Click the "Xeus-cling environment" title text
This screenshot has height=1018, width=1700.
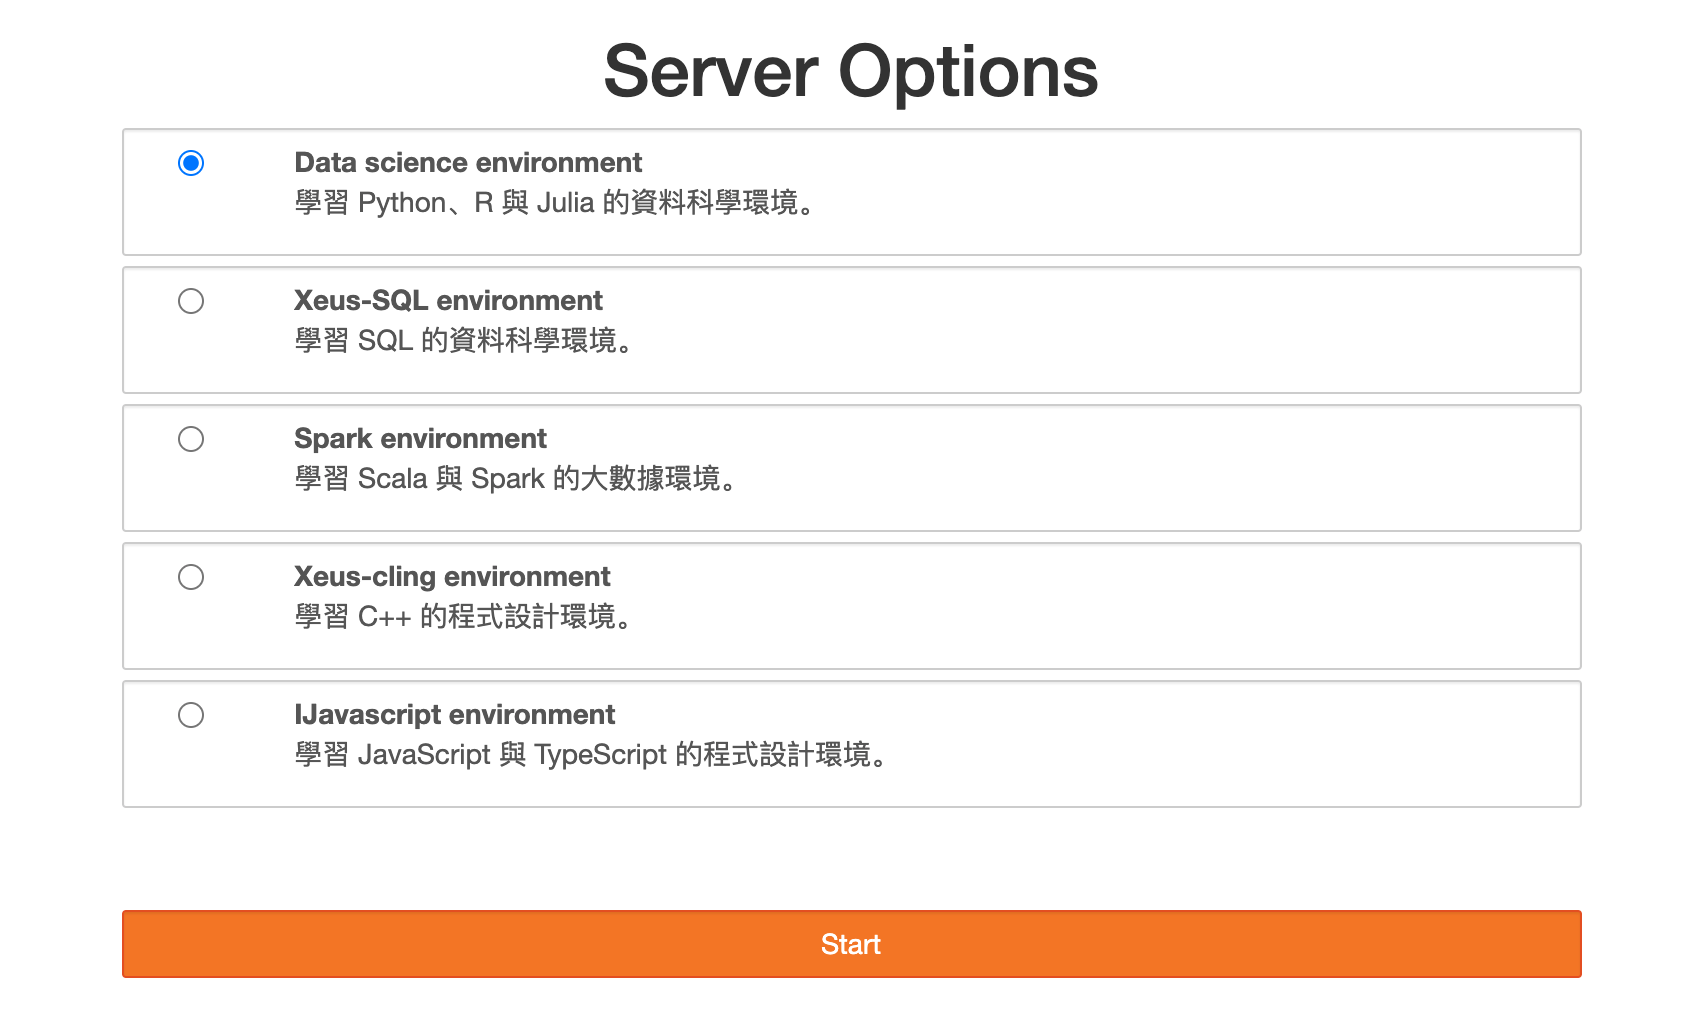click(x=452, y=576)
